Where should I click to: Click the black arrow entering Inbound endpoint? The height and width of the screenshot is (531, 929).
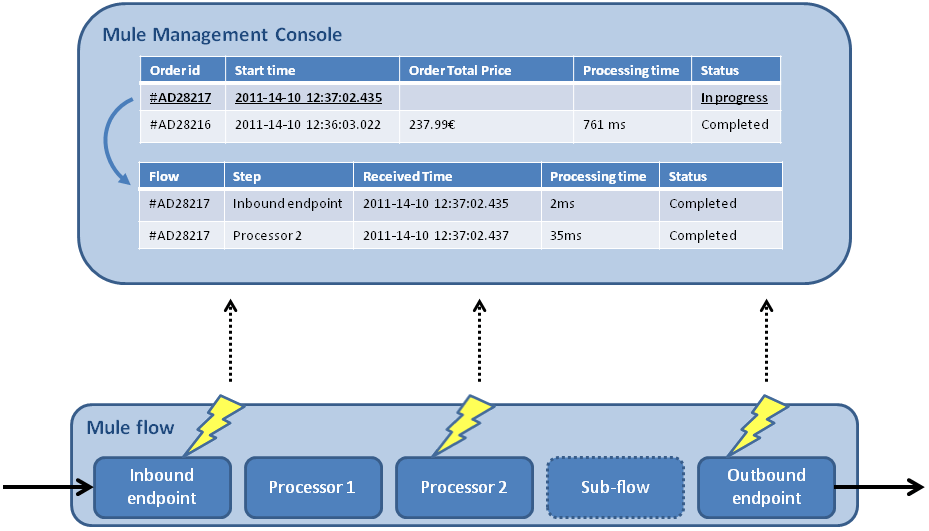pyautogui.click(x=47, y=488)
